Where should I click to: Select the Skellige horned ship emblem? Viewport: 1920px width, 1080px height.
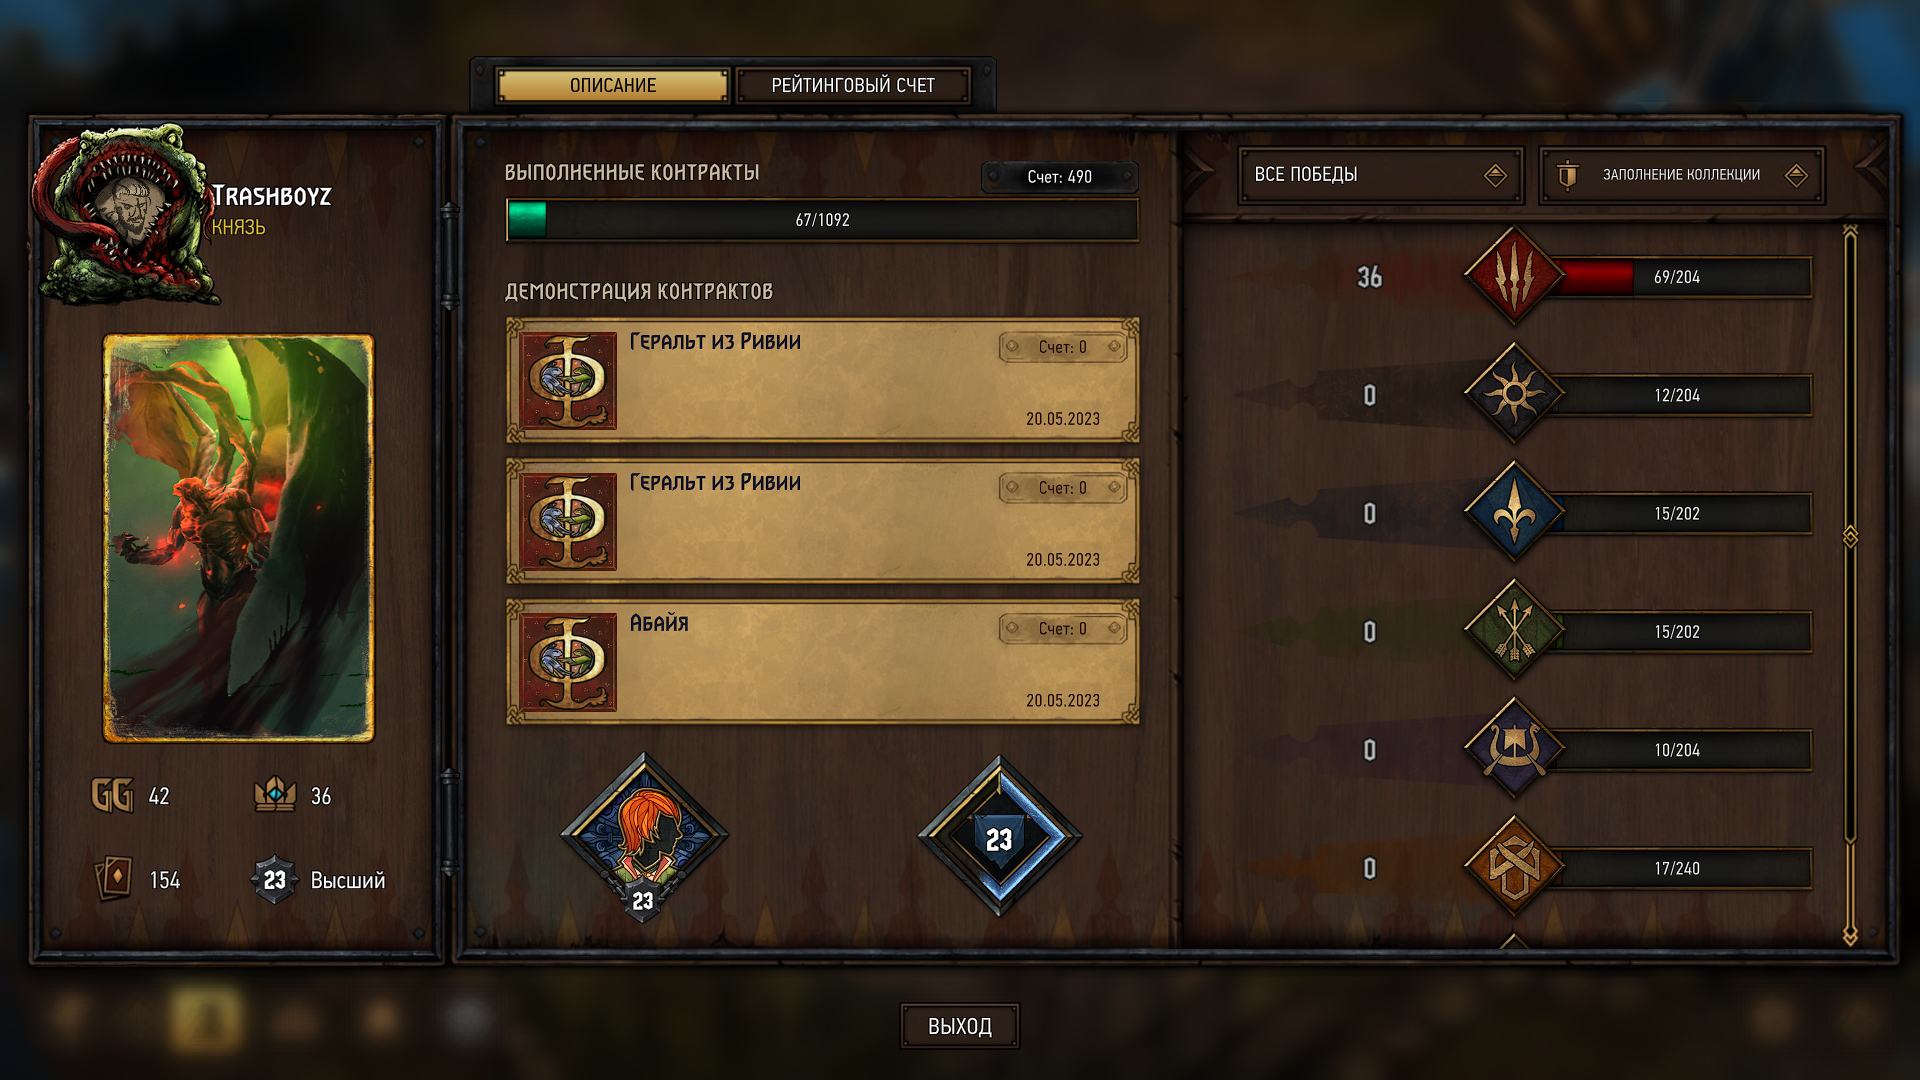(x=1513, y=749)
